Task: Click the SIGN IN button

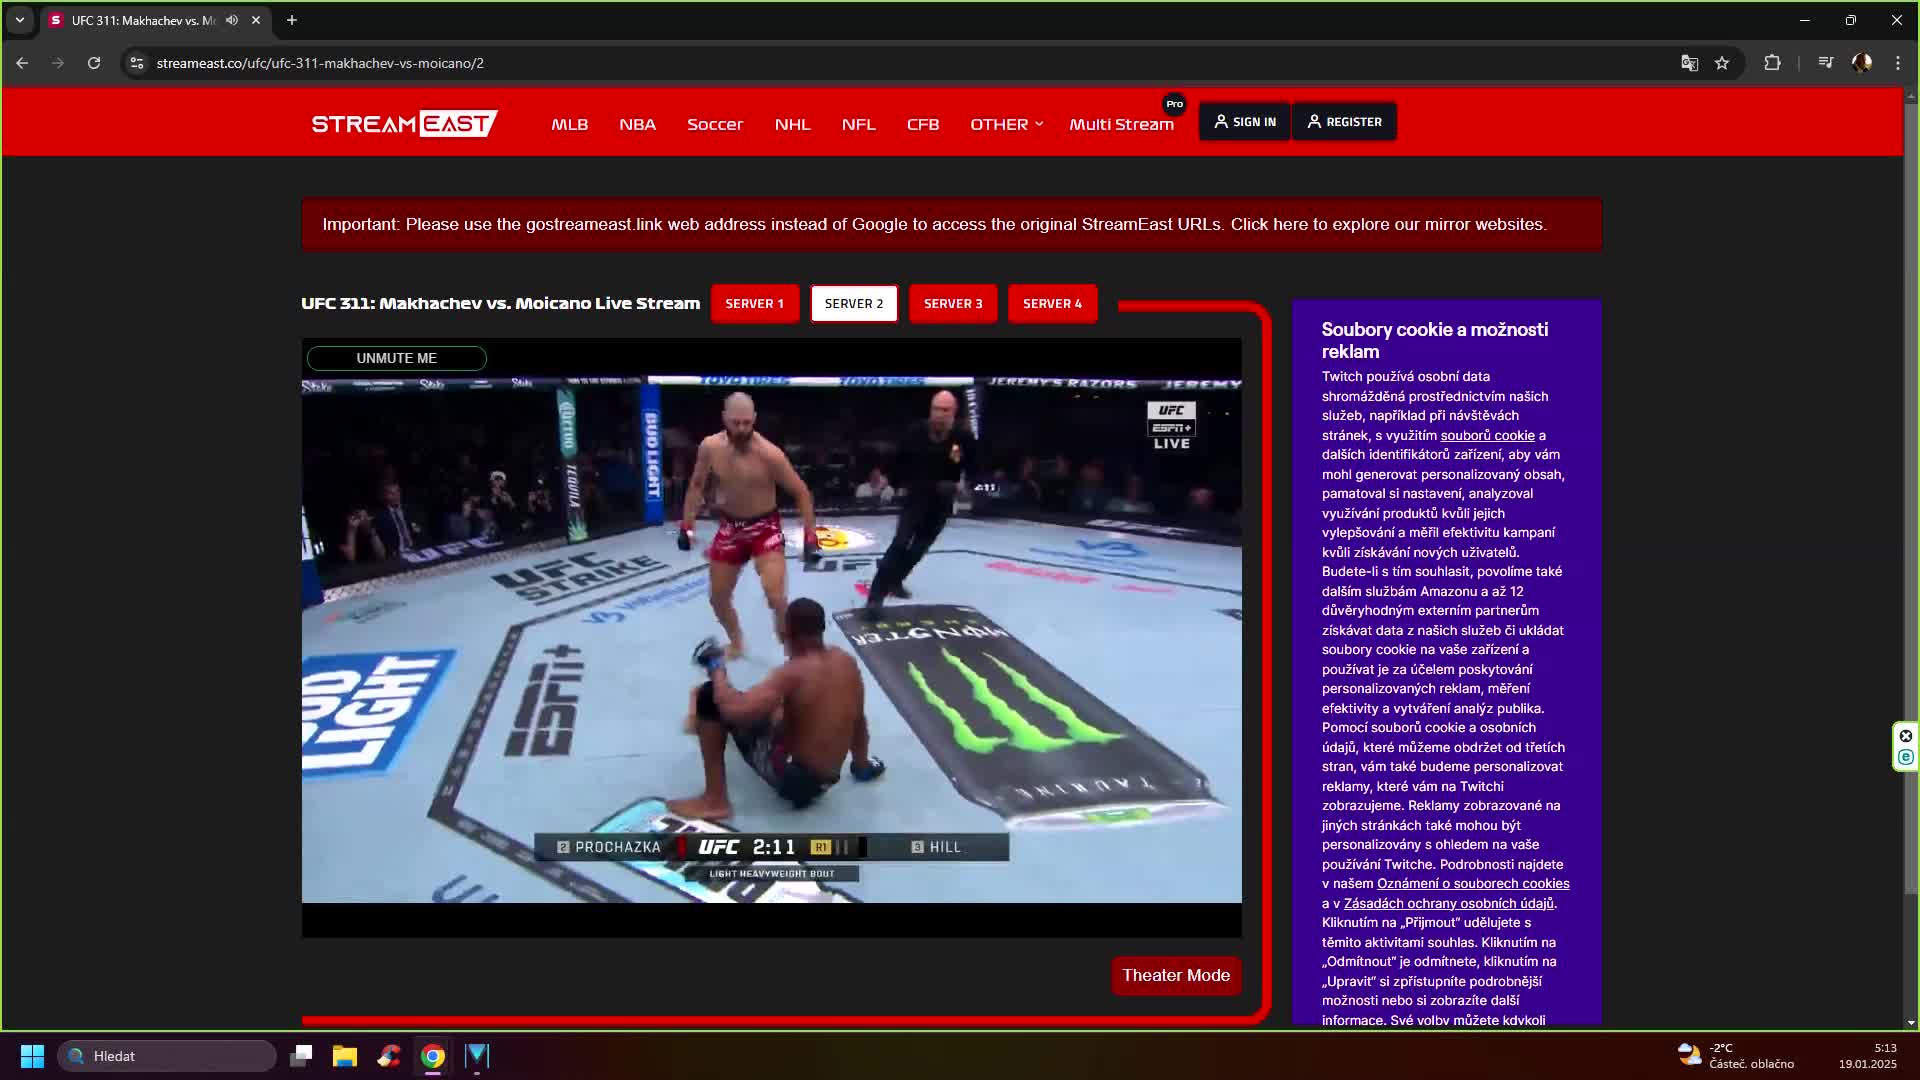Action: (1245, 122)
